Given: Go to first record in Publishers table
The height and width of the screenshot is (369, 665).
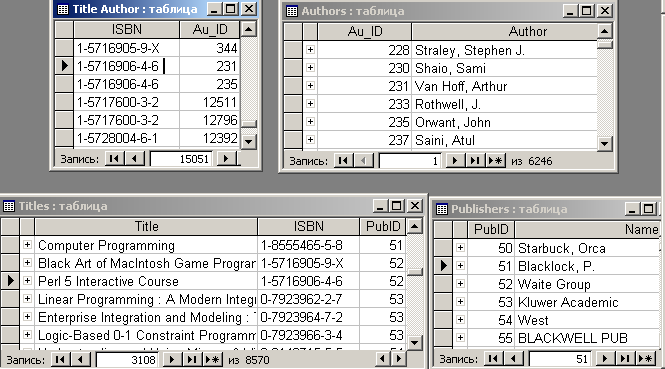Looking at the screenshot, I should pyautogui.click(x=493, y=359).
